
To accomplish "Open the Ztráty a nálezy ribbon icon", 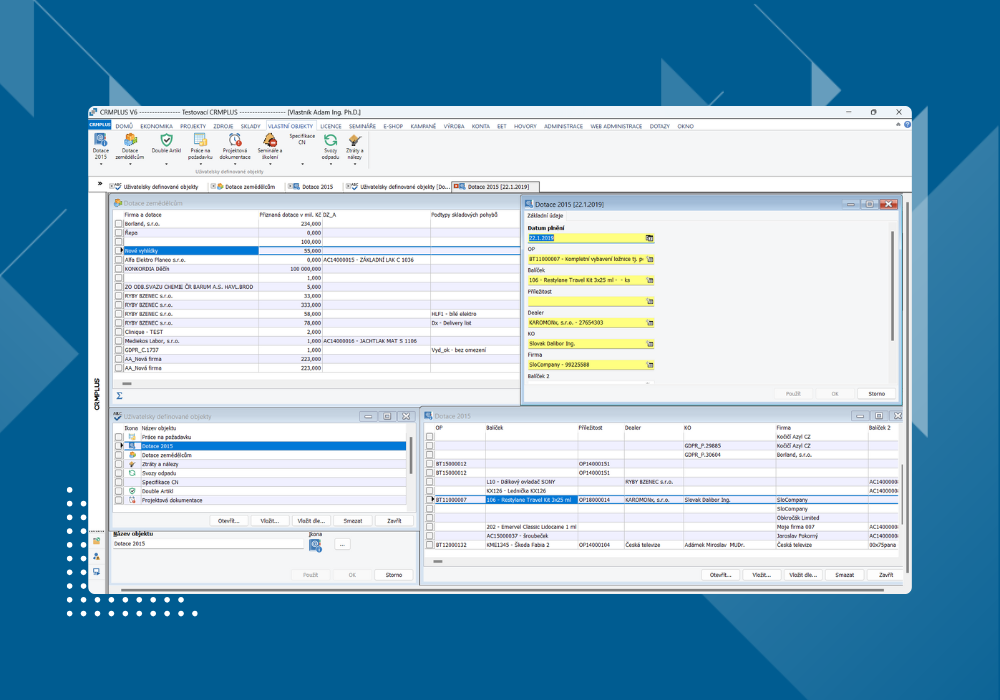I will (355, 140).
